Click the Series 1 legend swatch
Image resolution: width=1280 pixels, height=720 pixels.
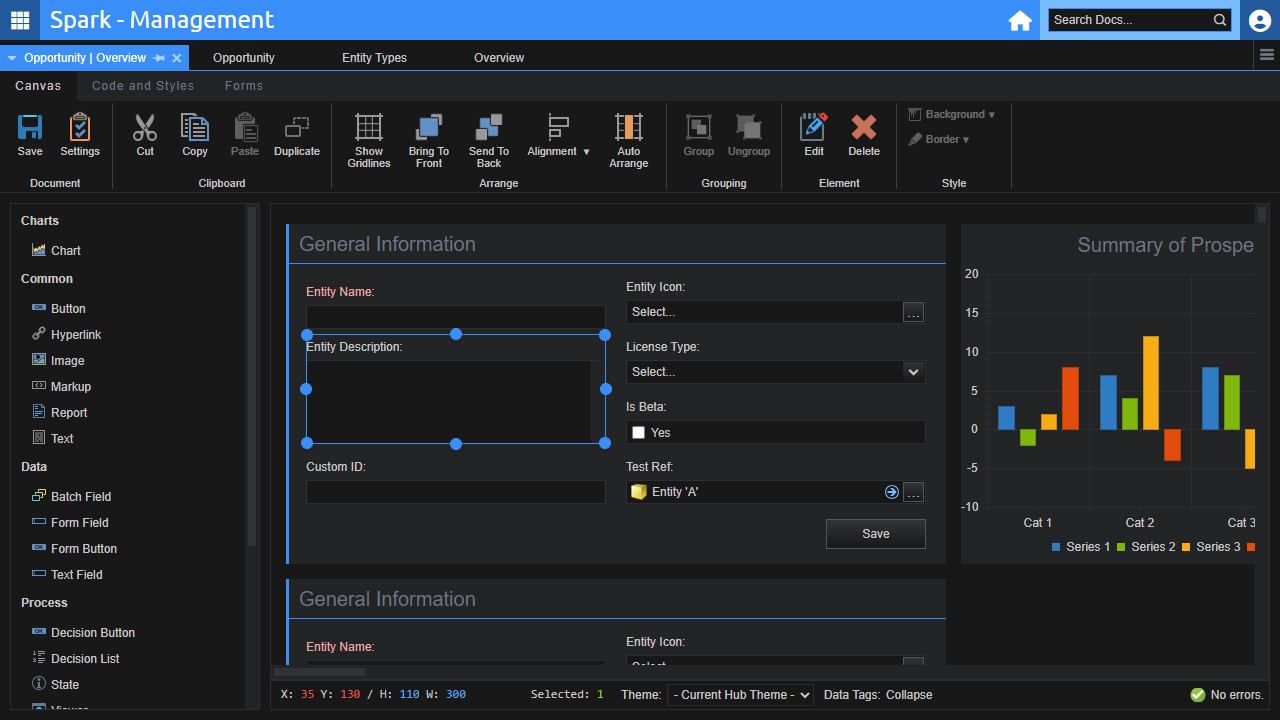pos(1056,547)
